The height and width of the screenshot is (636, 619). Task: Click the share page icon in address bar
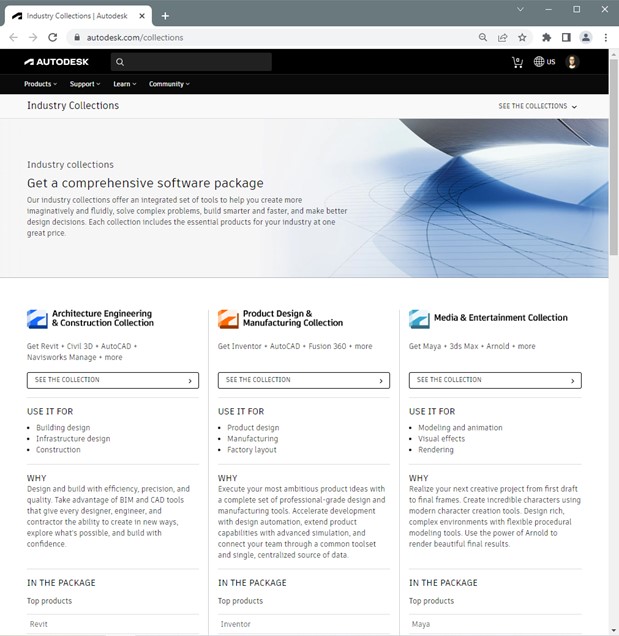coord(503,37)
